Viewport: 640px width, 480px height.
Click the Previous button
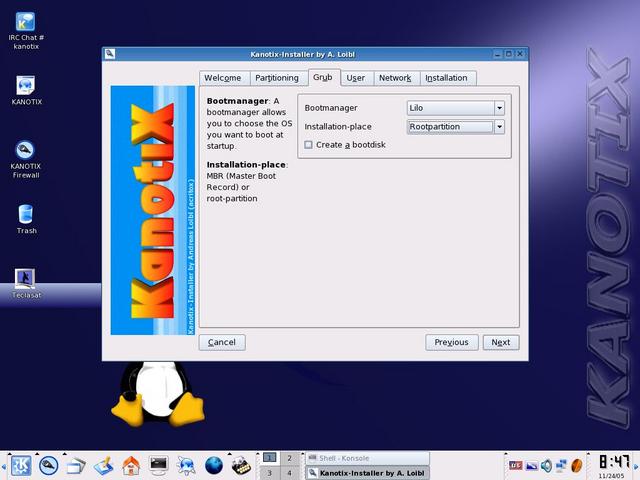(x=451, y=342)
